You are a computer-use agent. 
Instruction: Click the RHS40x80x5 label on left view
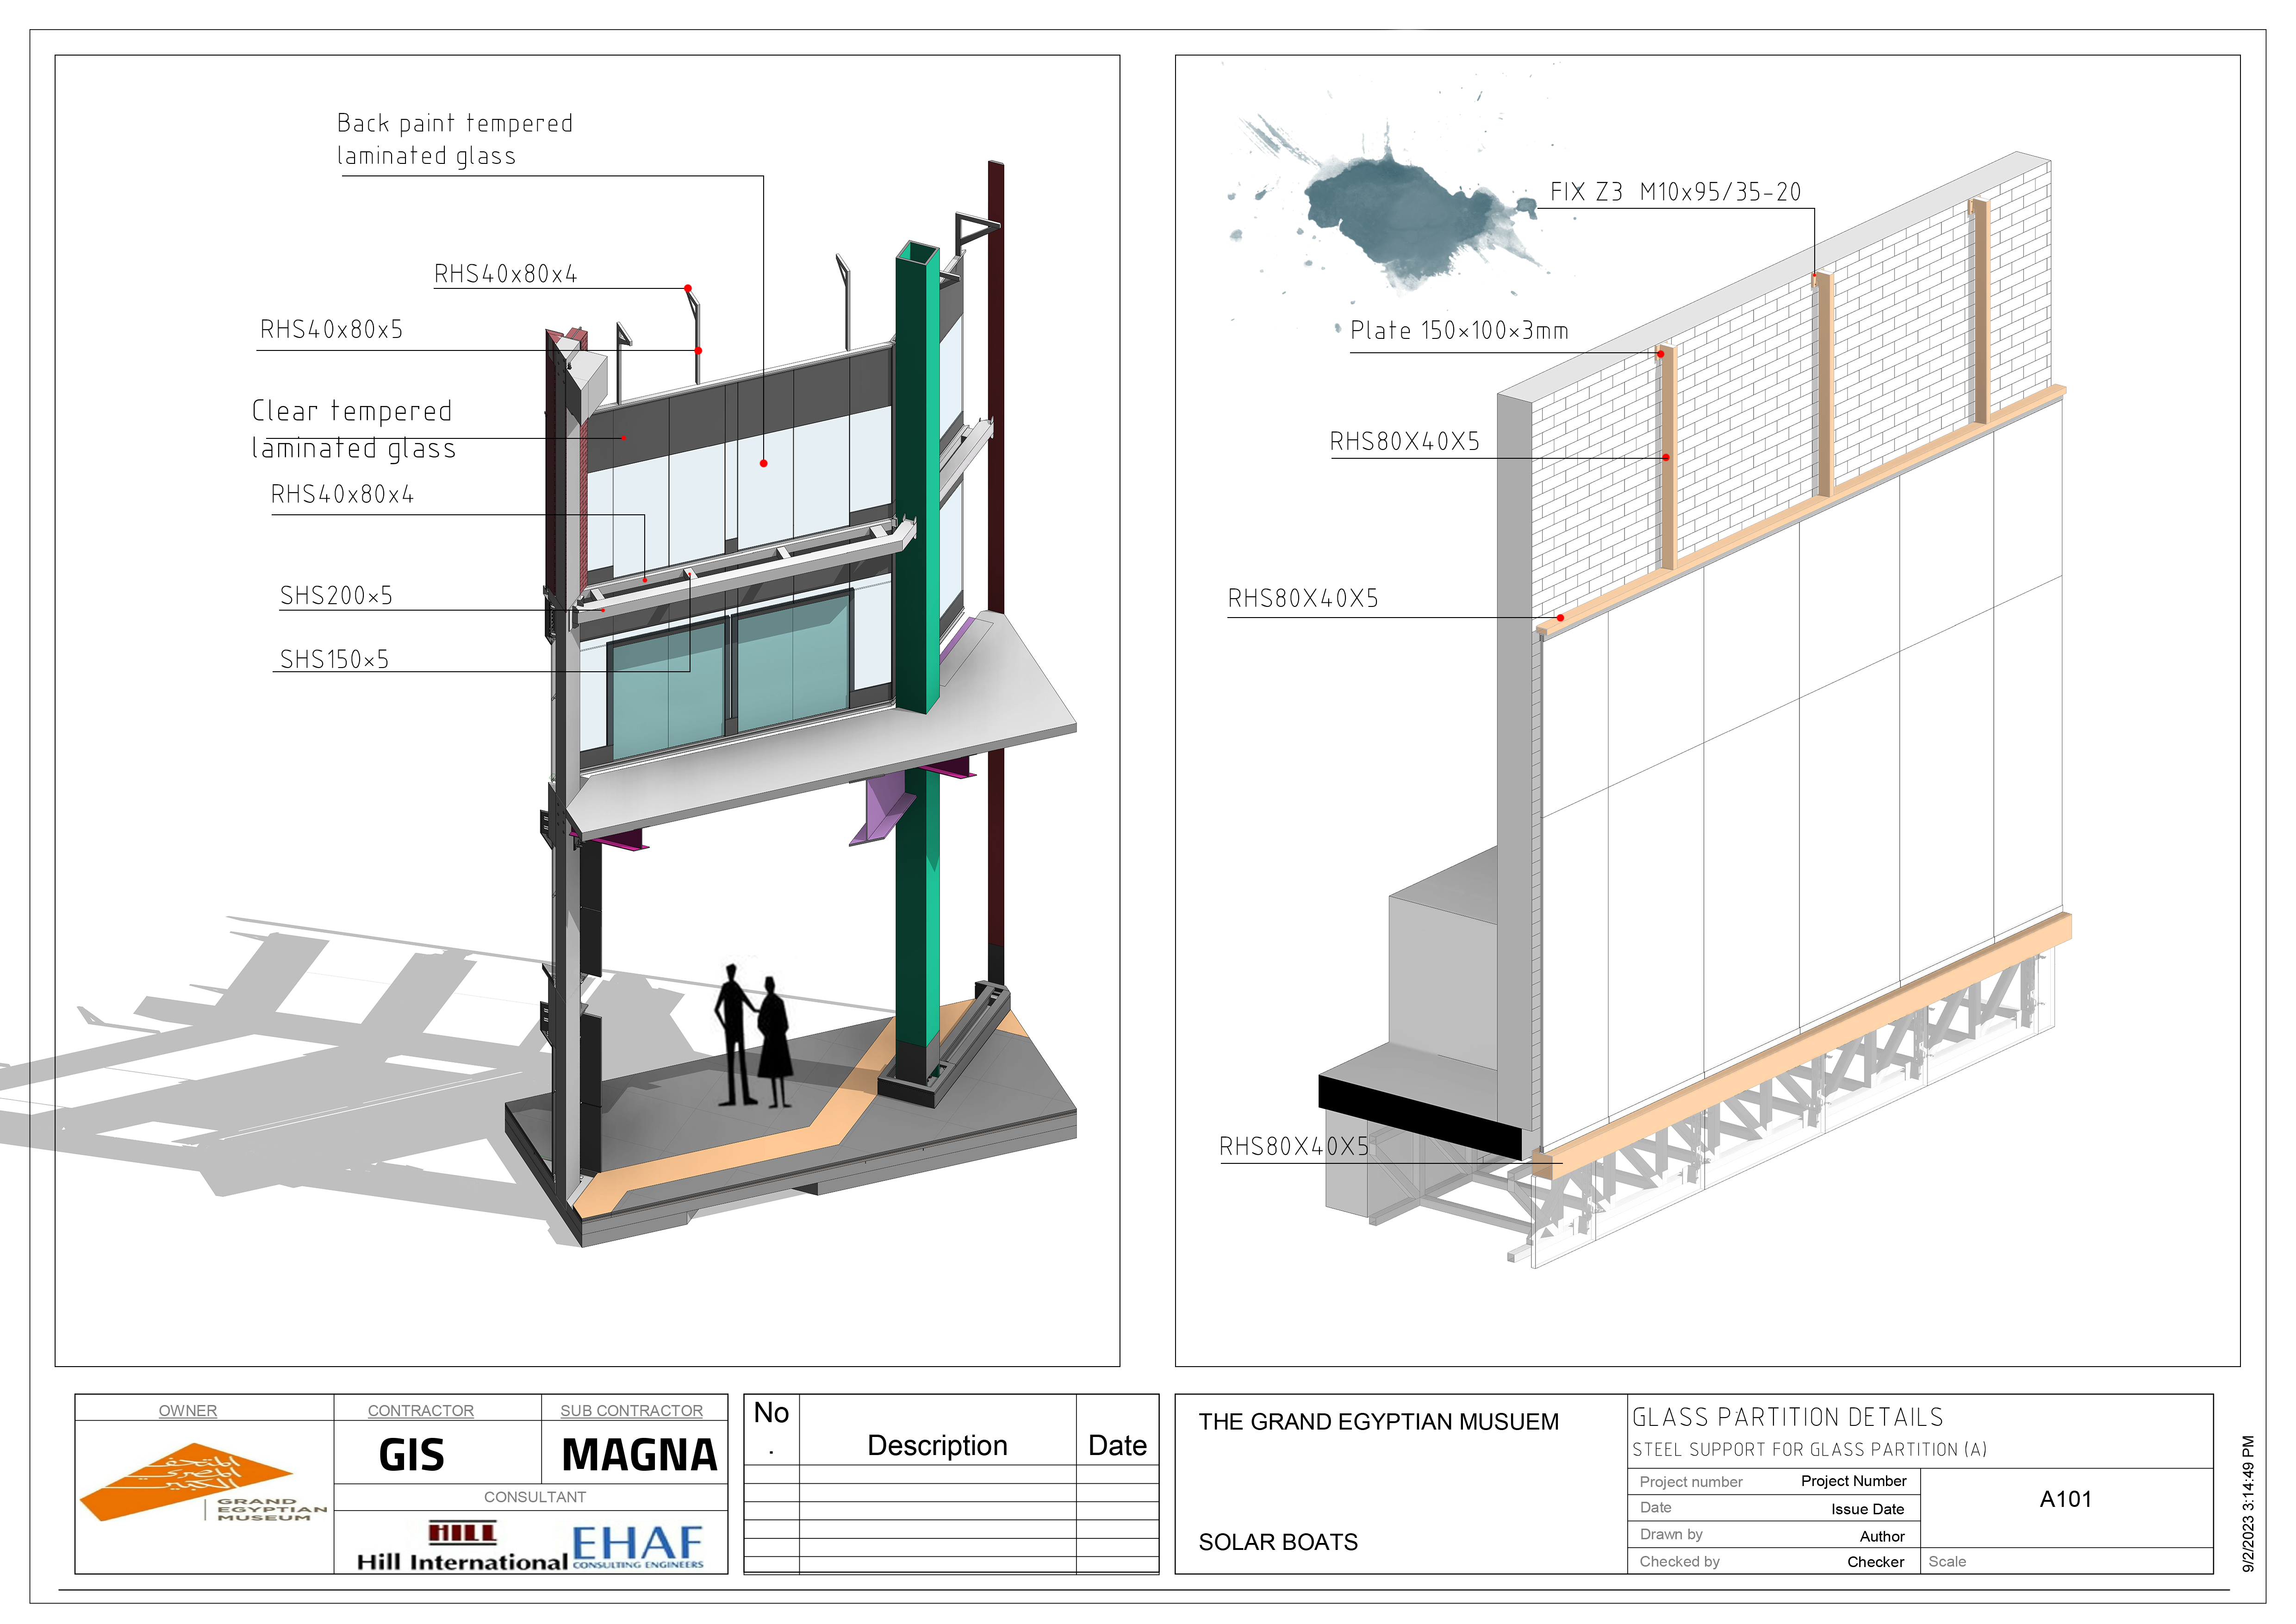point(331,330)
